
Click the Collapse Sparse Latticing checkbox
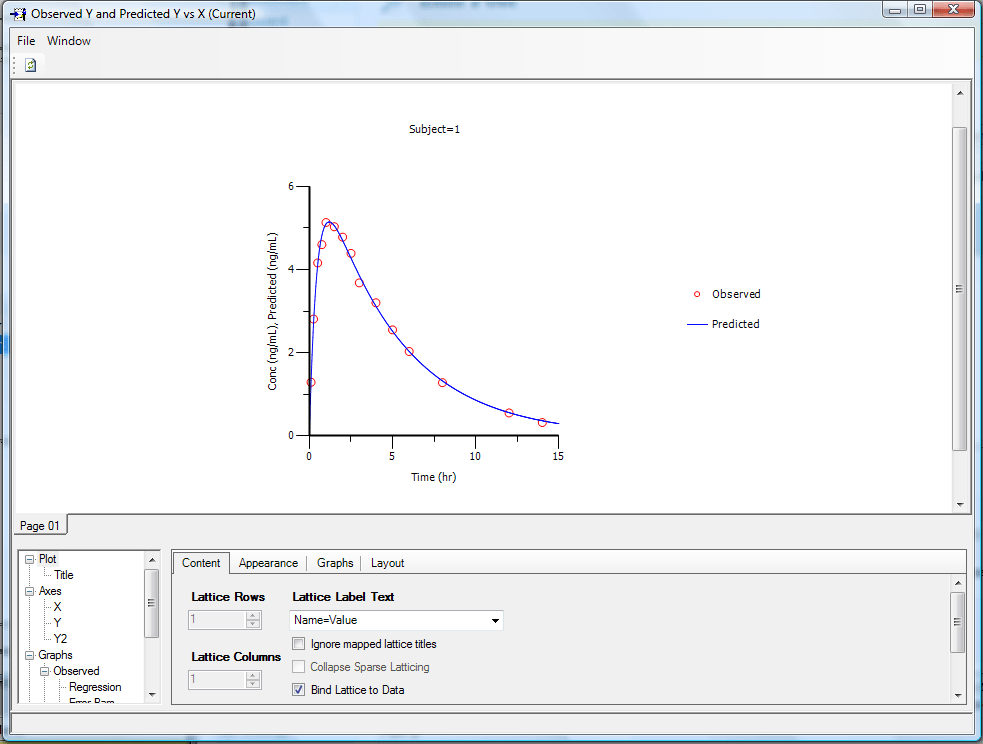point(299,667)
